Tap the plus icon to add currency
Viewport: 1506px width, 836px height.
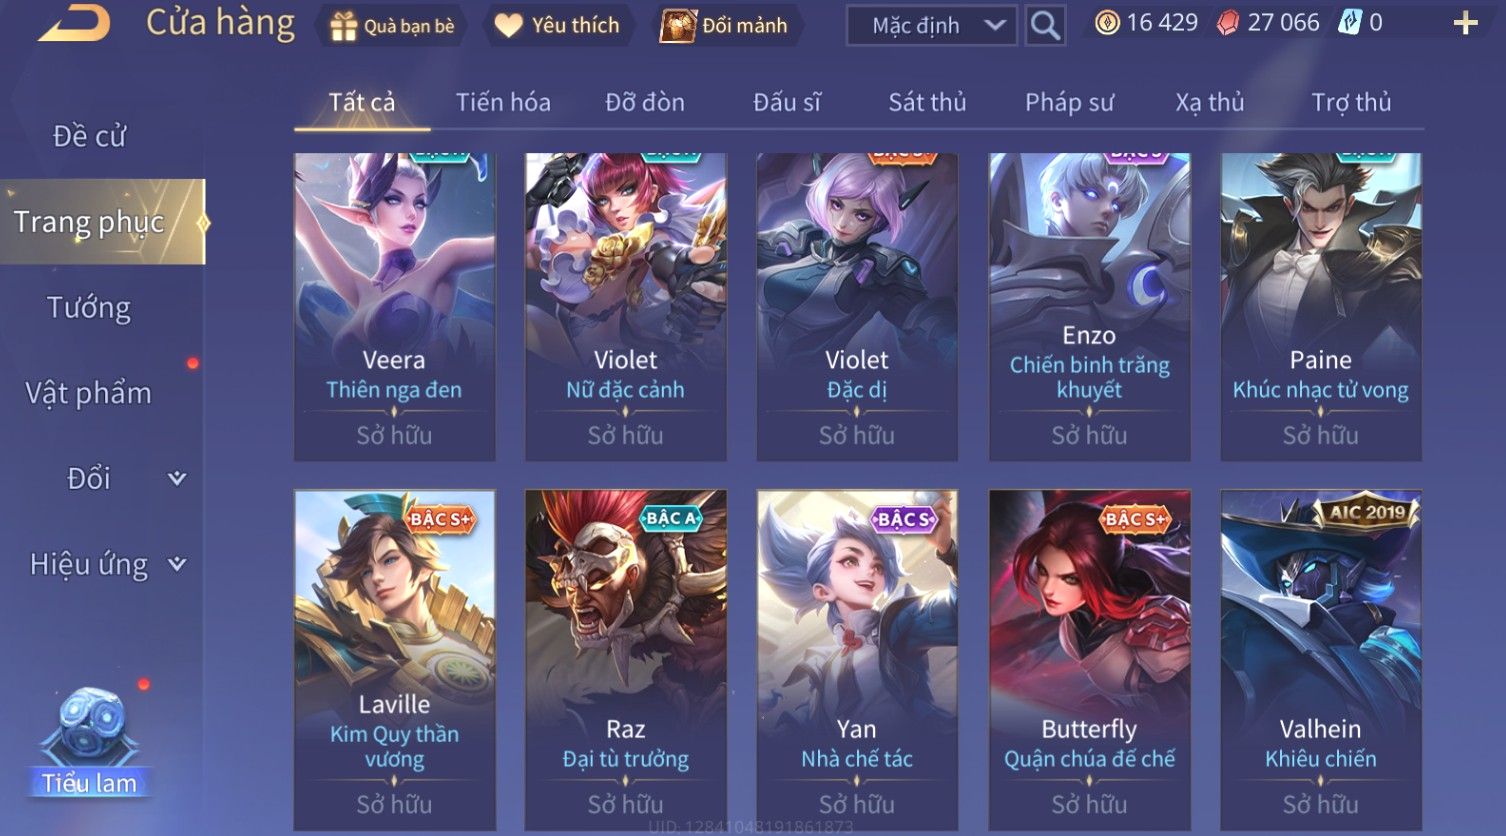coord(1465,23)
